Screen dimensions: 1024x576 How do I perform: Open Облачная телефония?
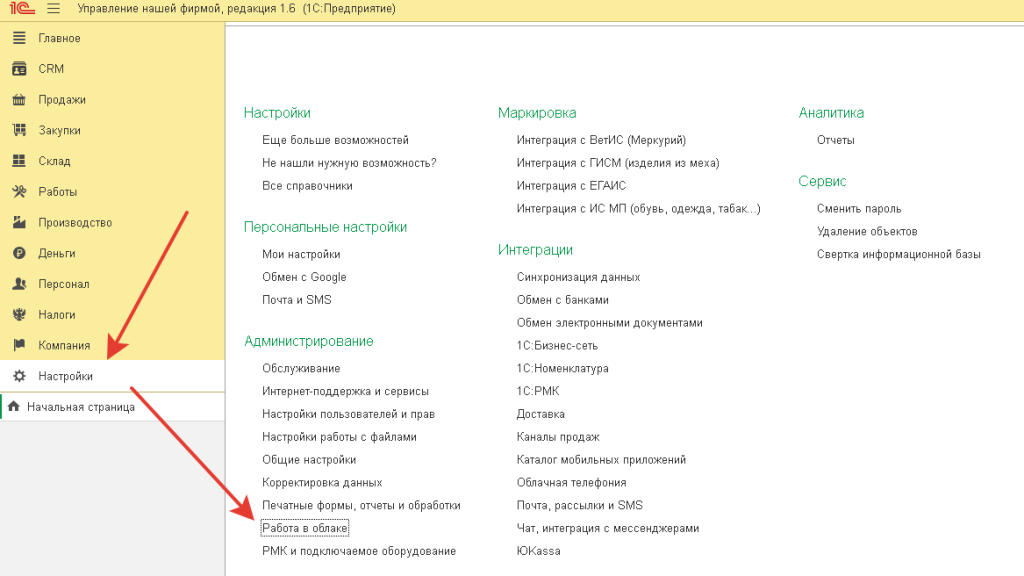[x=571, y=483]
